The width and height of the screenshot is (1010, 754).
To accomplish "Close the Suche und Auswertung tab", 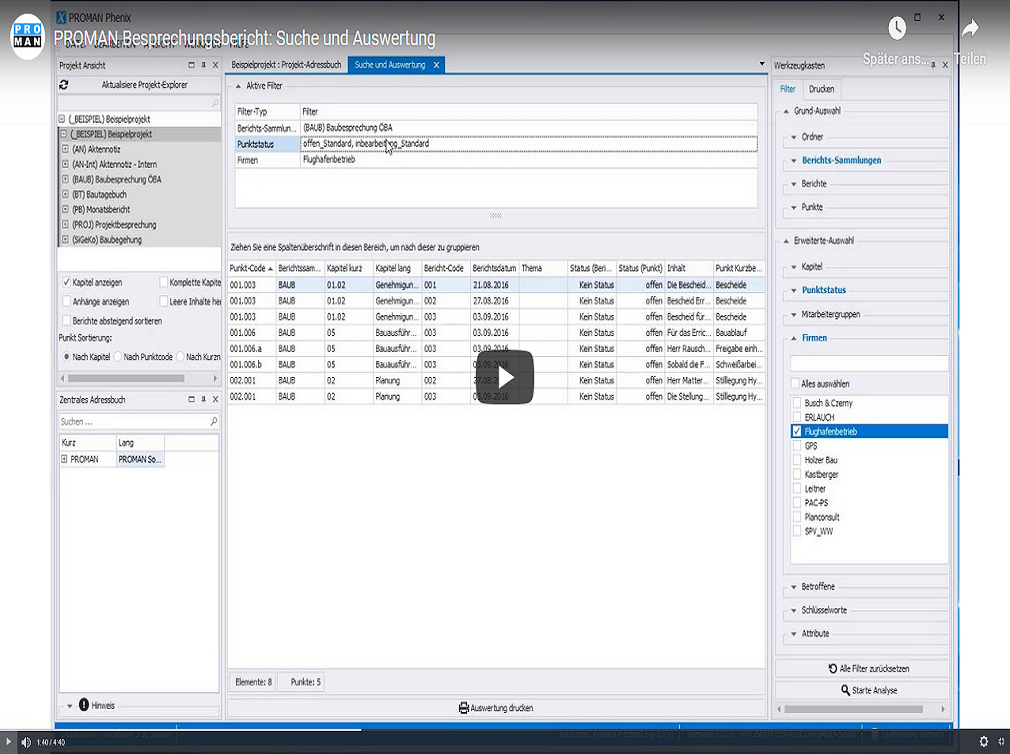I will click(436, 65).
